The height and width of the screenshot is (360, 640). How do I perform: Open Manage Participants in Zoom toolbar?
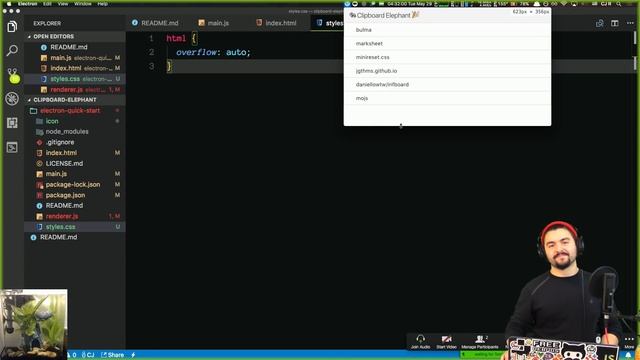480,342
